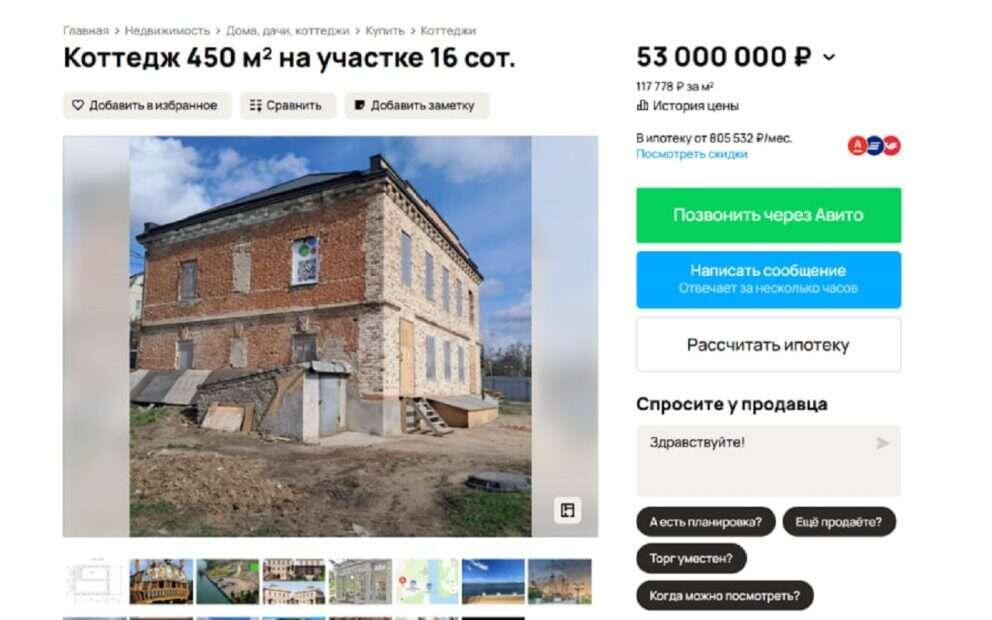Open the Недвижимость breadcrumb
Image resolution: width=992 pixels, height=620 pixels.
point(167,30)
